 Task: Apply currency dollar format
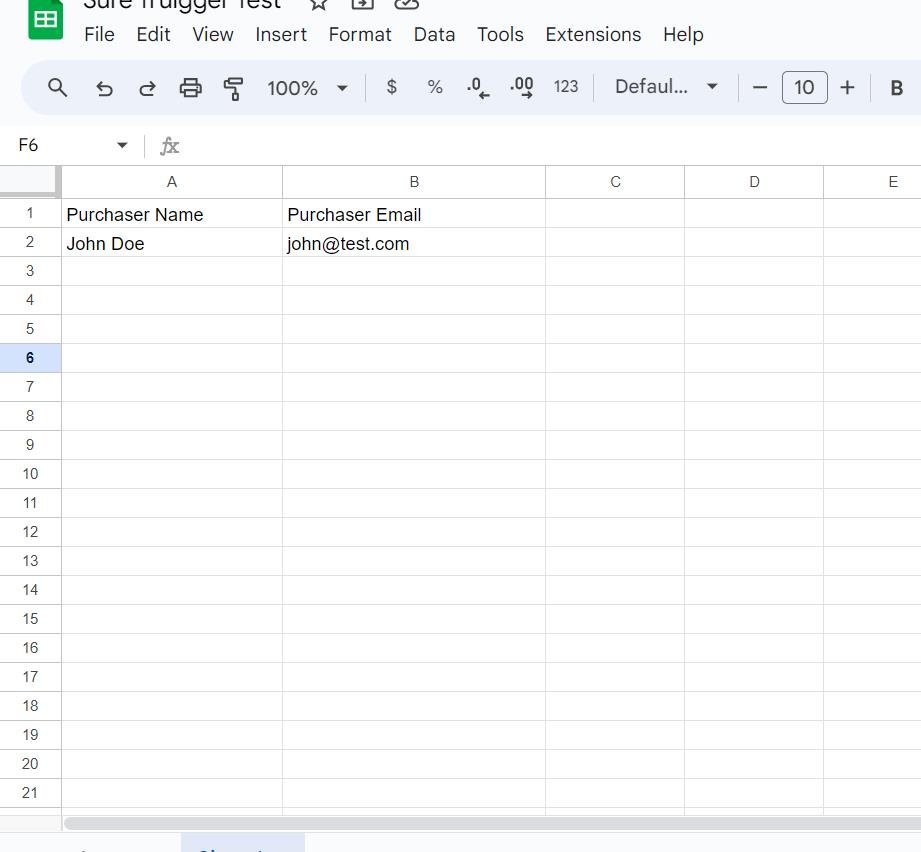pyautogui.click(x=391, y=87)
